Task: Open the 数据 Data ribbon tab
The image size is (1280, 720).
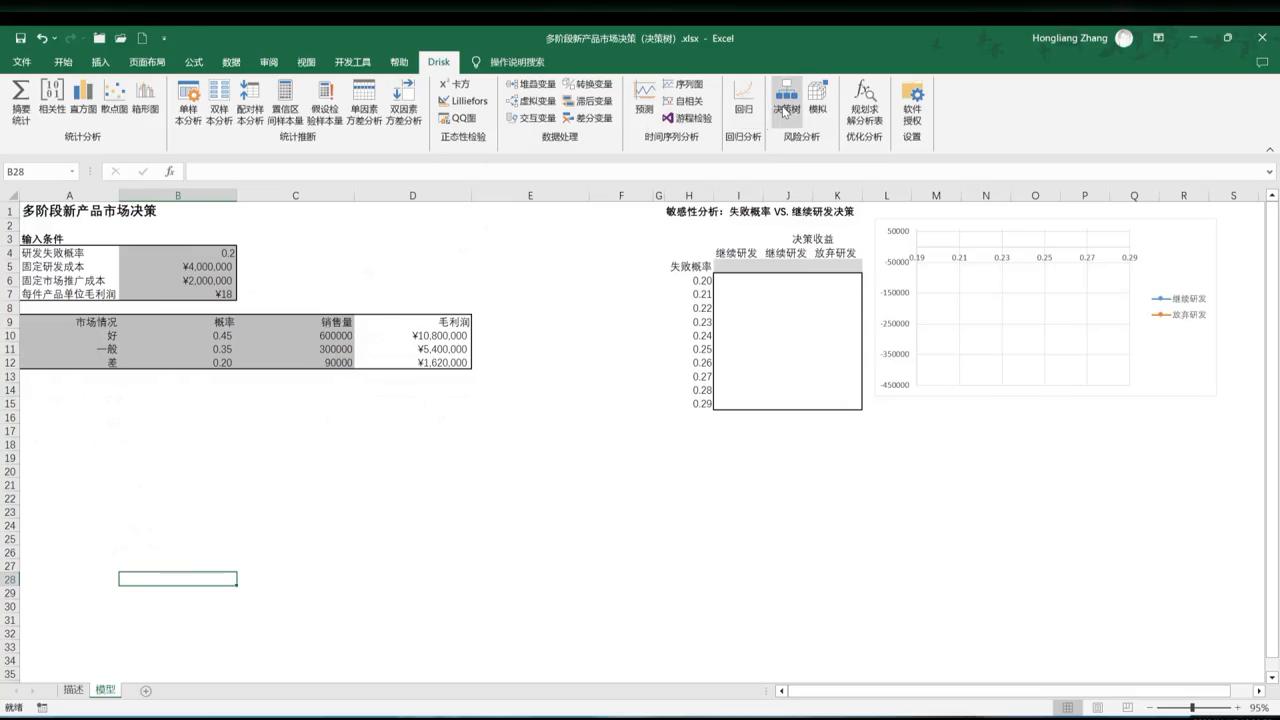Action: coord(231,62)
